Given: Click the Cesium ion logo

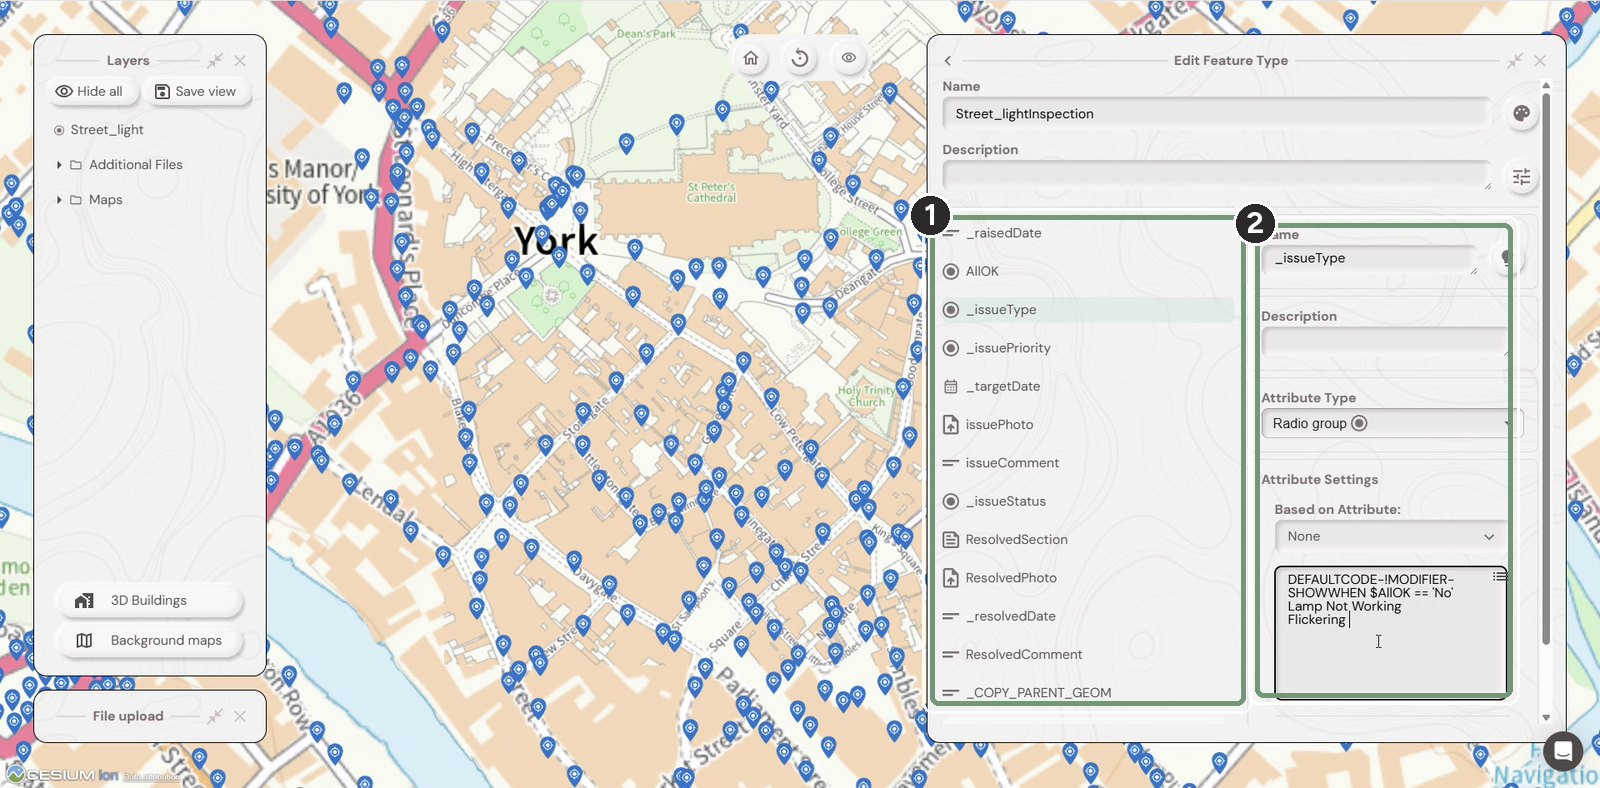Looking at the screenshot, I should [62, 775].
